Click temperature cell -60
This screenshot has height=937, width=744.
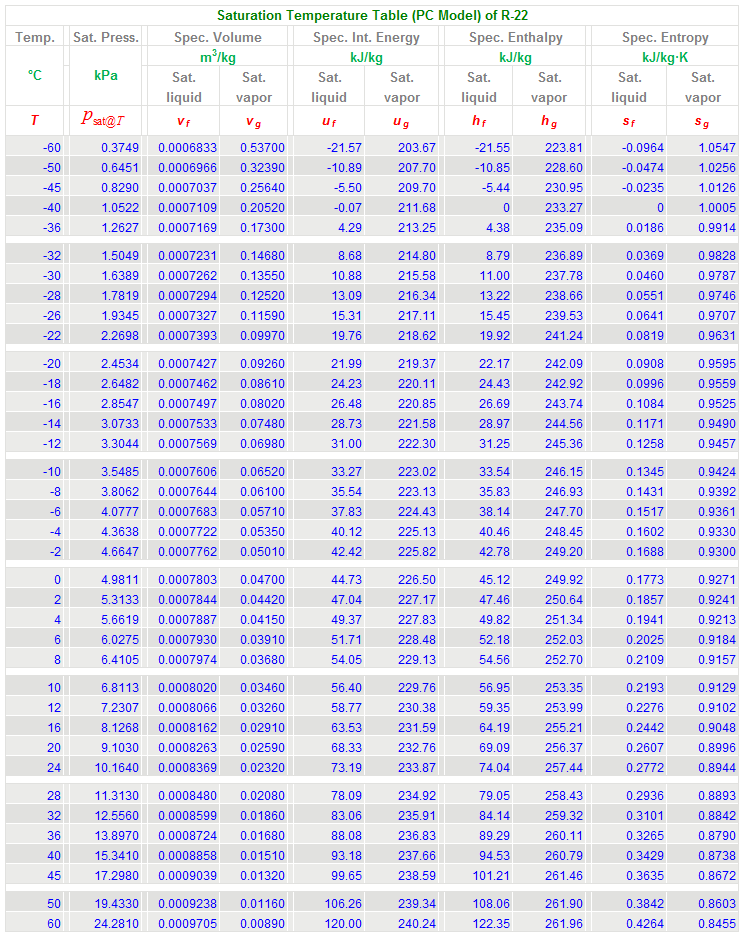(x=52, y=148)
